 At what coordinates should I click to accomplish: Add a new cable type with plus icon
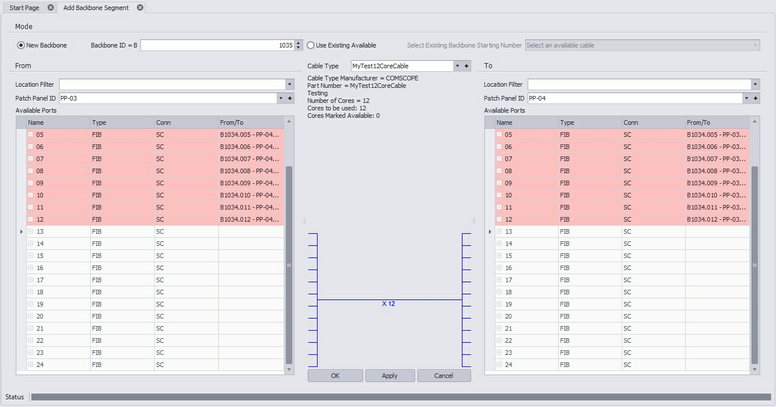tap(466, 66)
